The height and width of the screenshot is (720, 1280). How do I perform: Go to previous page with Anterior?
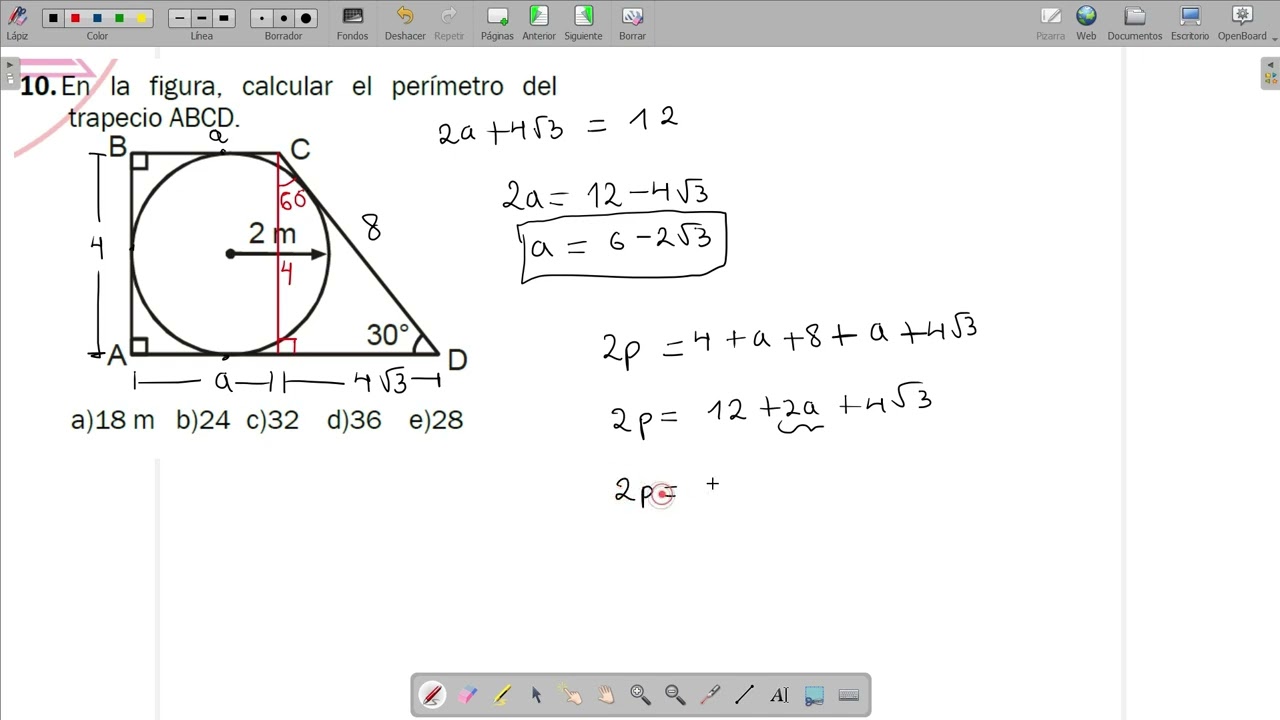click(539, 22)
